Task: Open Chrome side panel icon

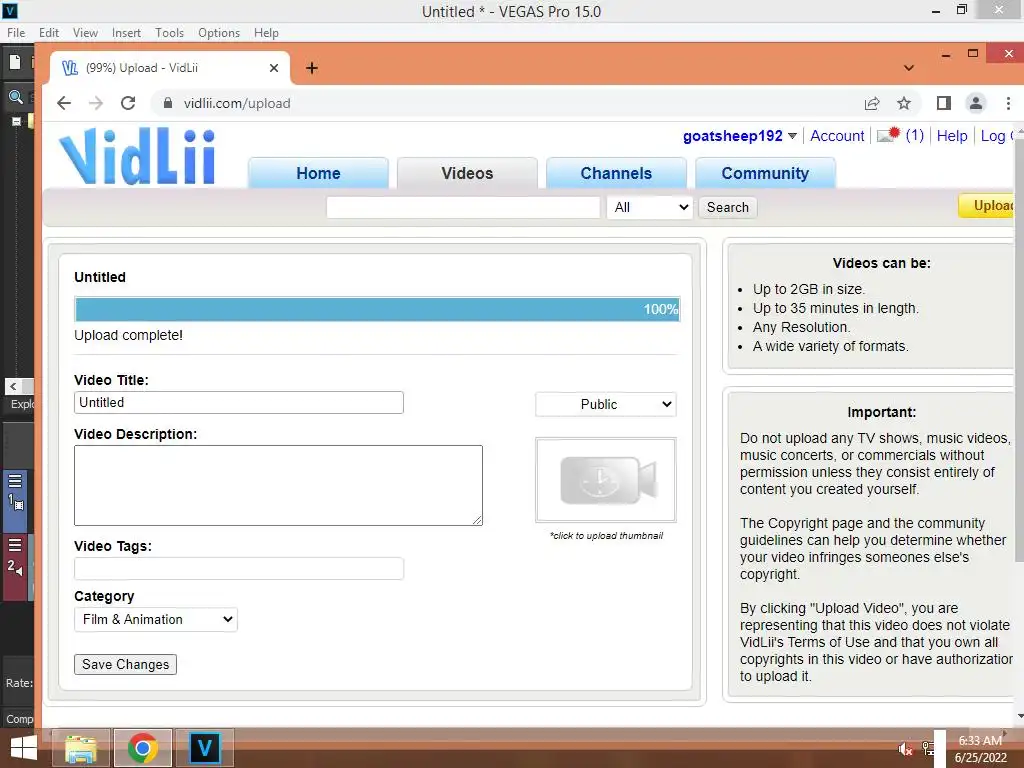Action: [x=943, y=103]
